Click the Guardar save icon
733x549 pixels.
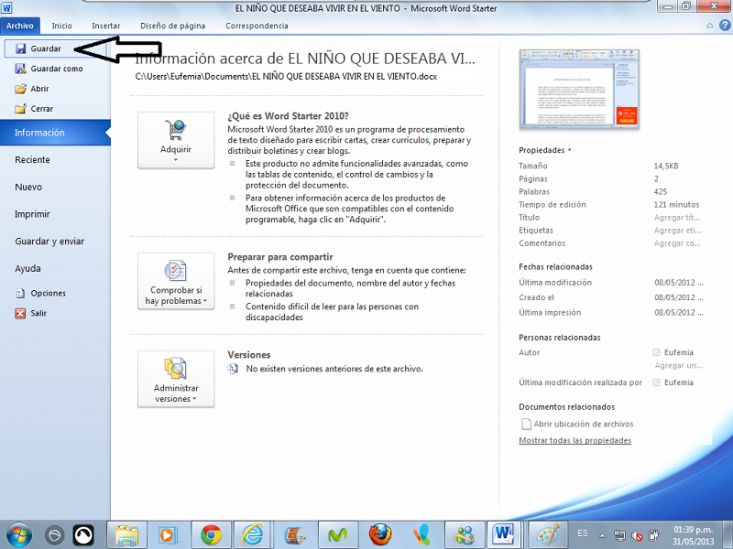(21, 49)
